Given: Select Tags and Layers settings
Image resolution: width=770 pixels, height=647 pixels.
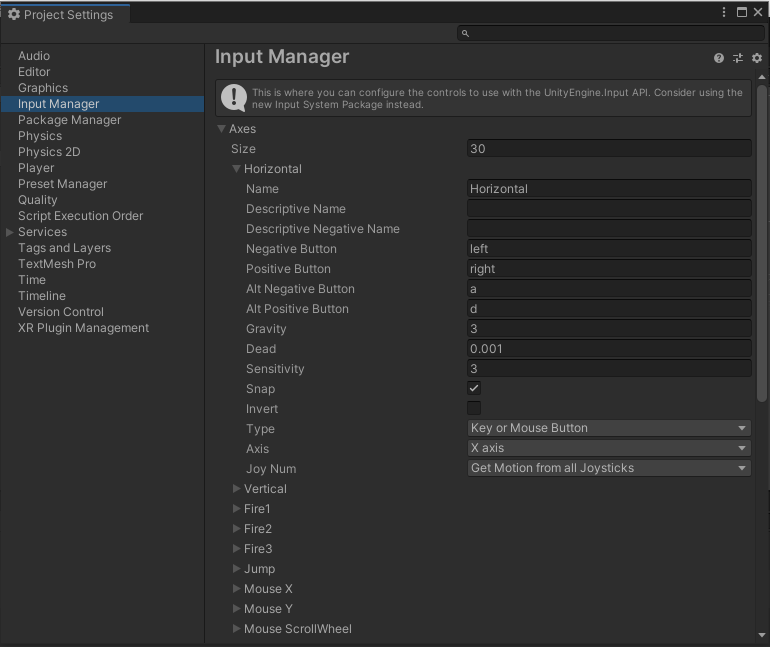Looking at the screenshot, I should coord(64,248).
